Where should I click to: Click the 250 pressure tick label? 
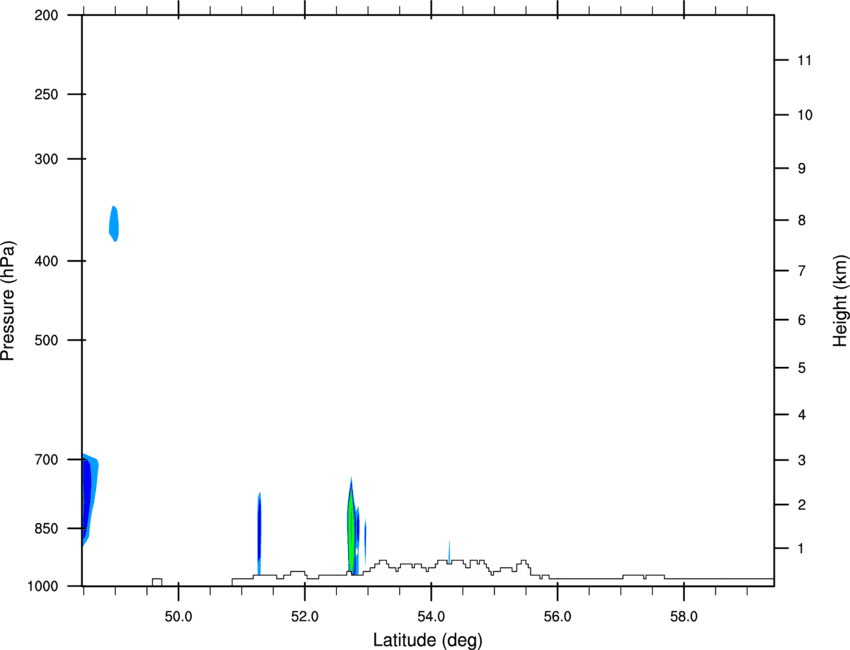(46, 94)
